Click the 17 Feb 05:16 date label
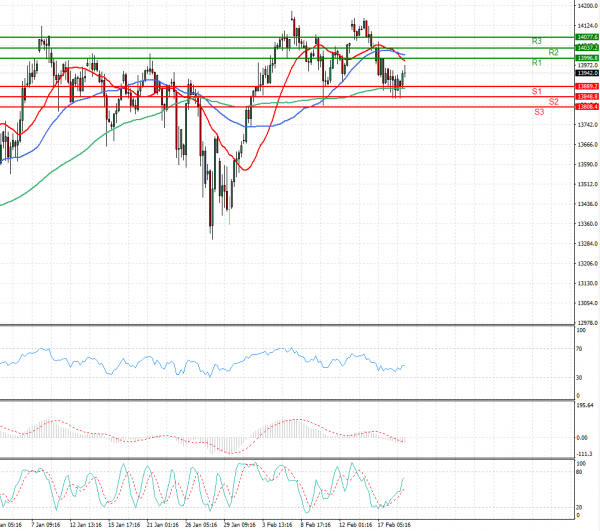This screenshot has height=531, width=600. coord(394,524)
